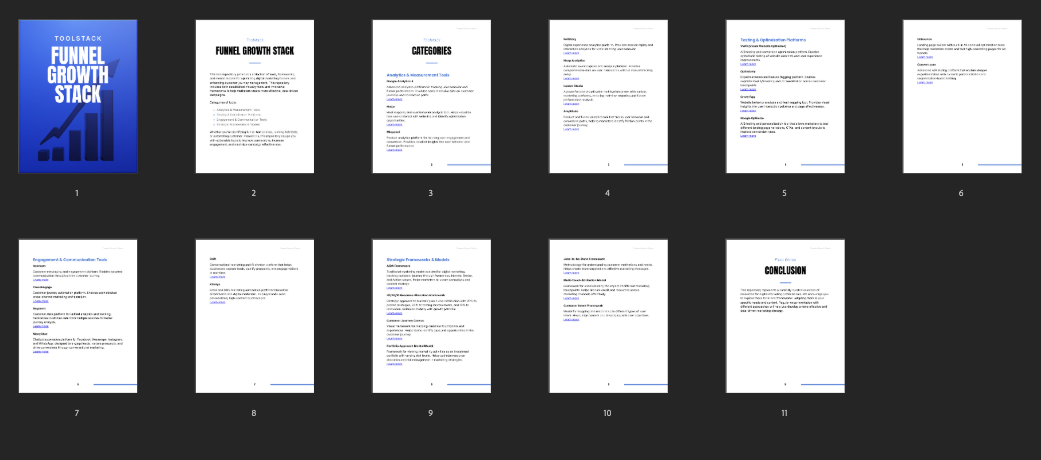Click the page number 2 label
This screenshot has width=1041, height=460.
tap(254, 193)
